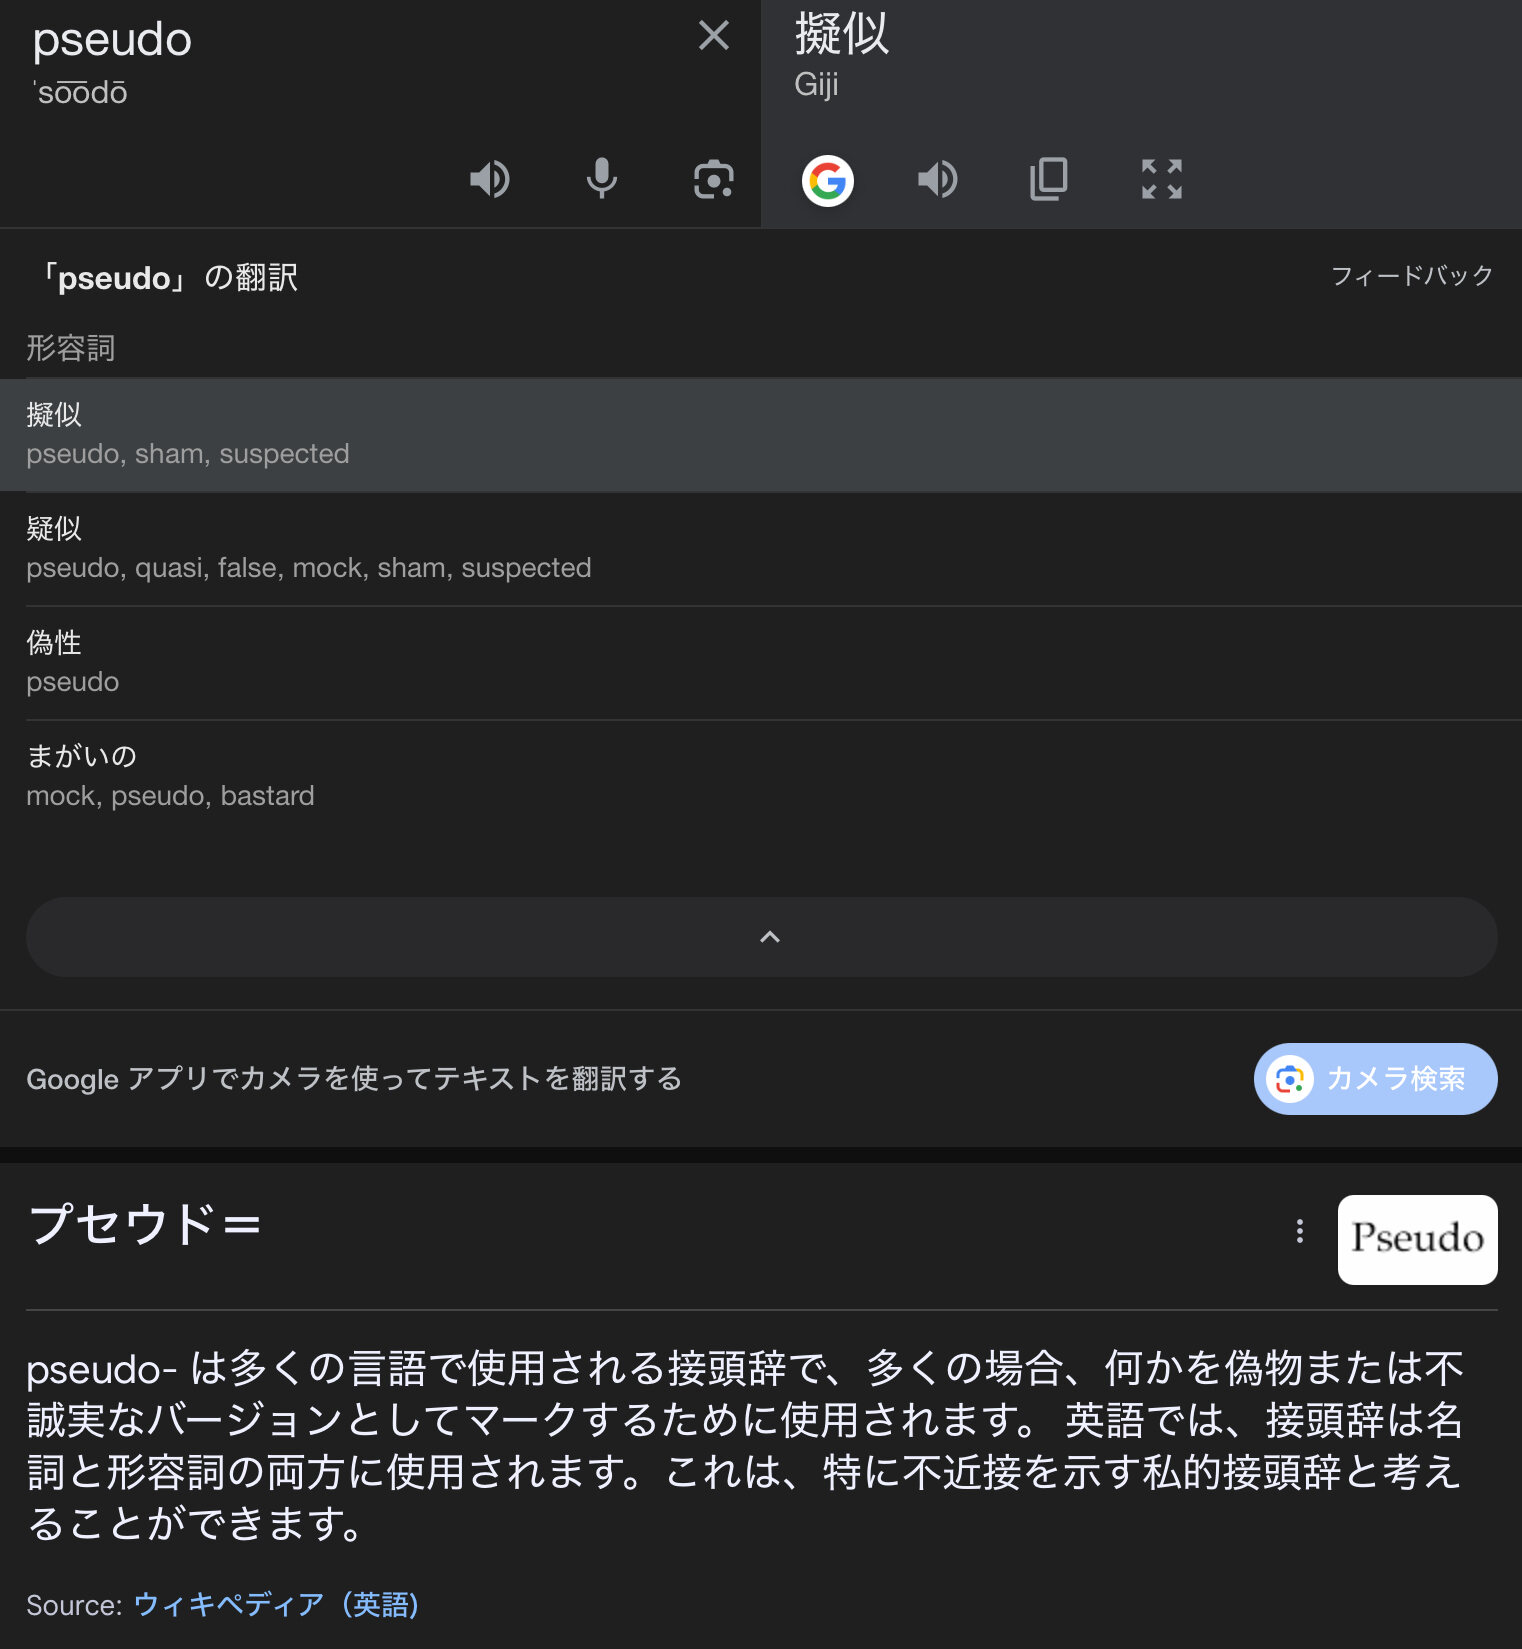Start voice input with microphone
Image resolution: width=1522 pixels, height=1649 pixels.
(601, 180)
